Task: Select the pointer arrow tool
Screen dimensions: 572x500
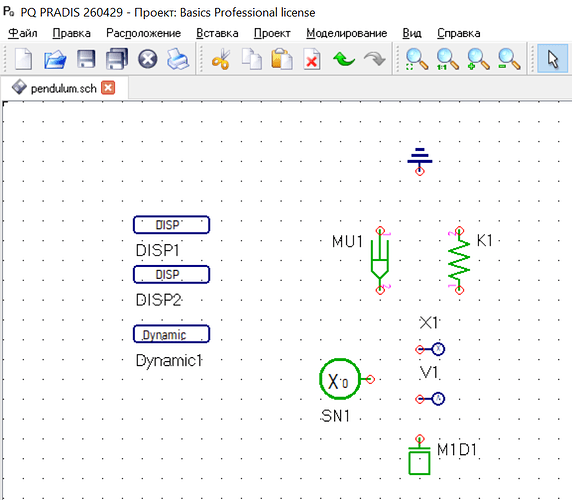Action: point(553,59)
